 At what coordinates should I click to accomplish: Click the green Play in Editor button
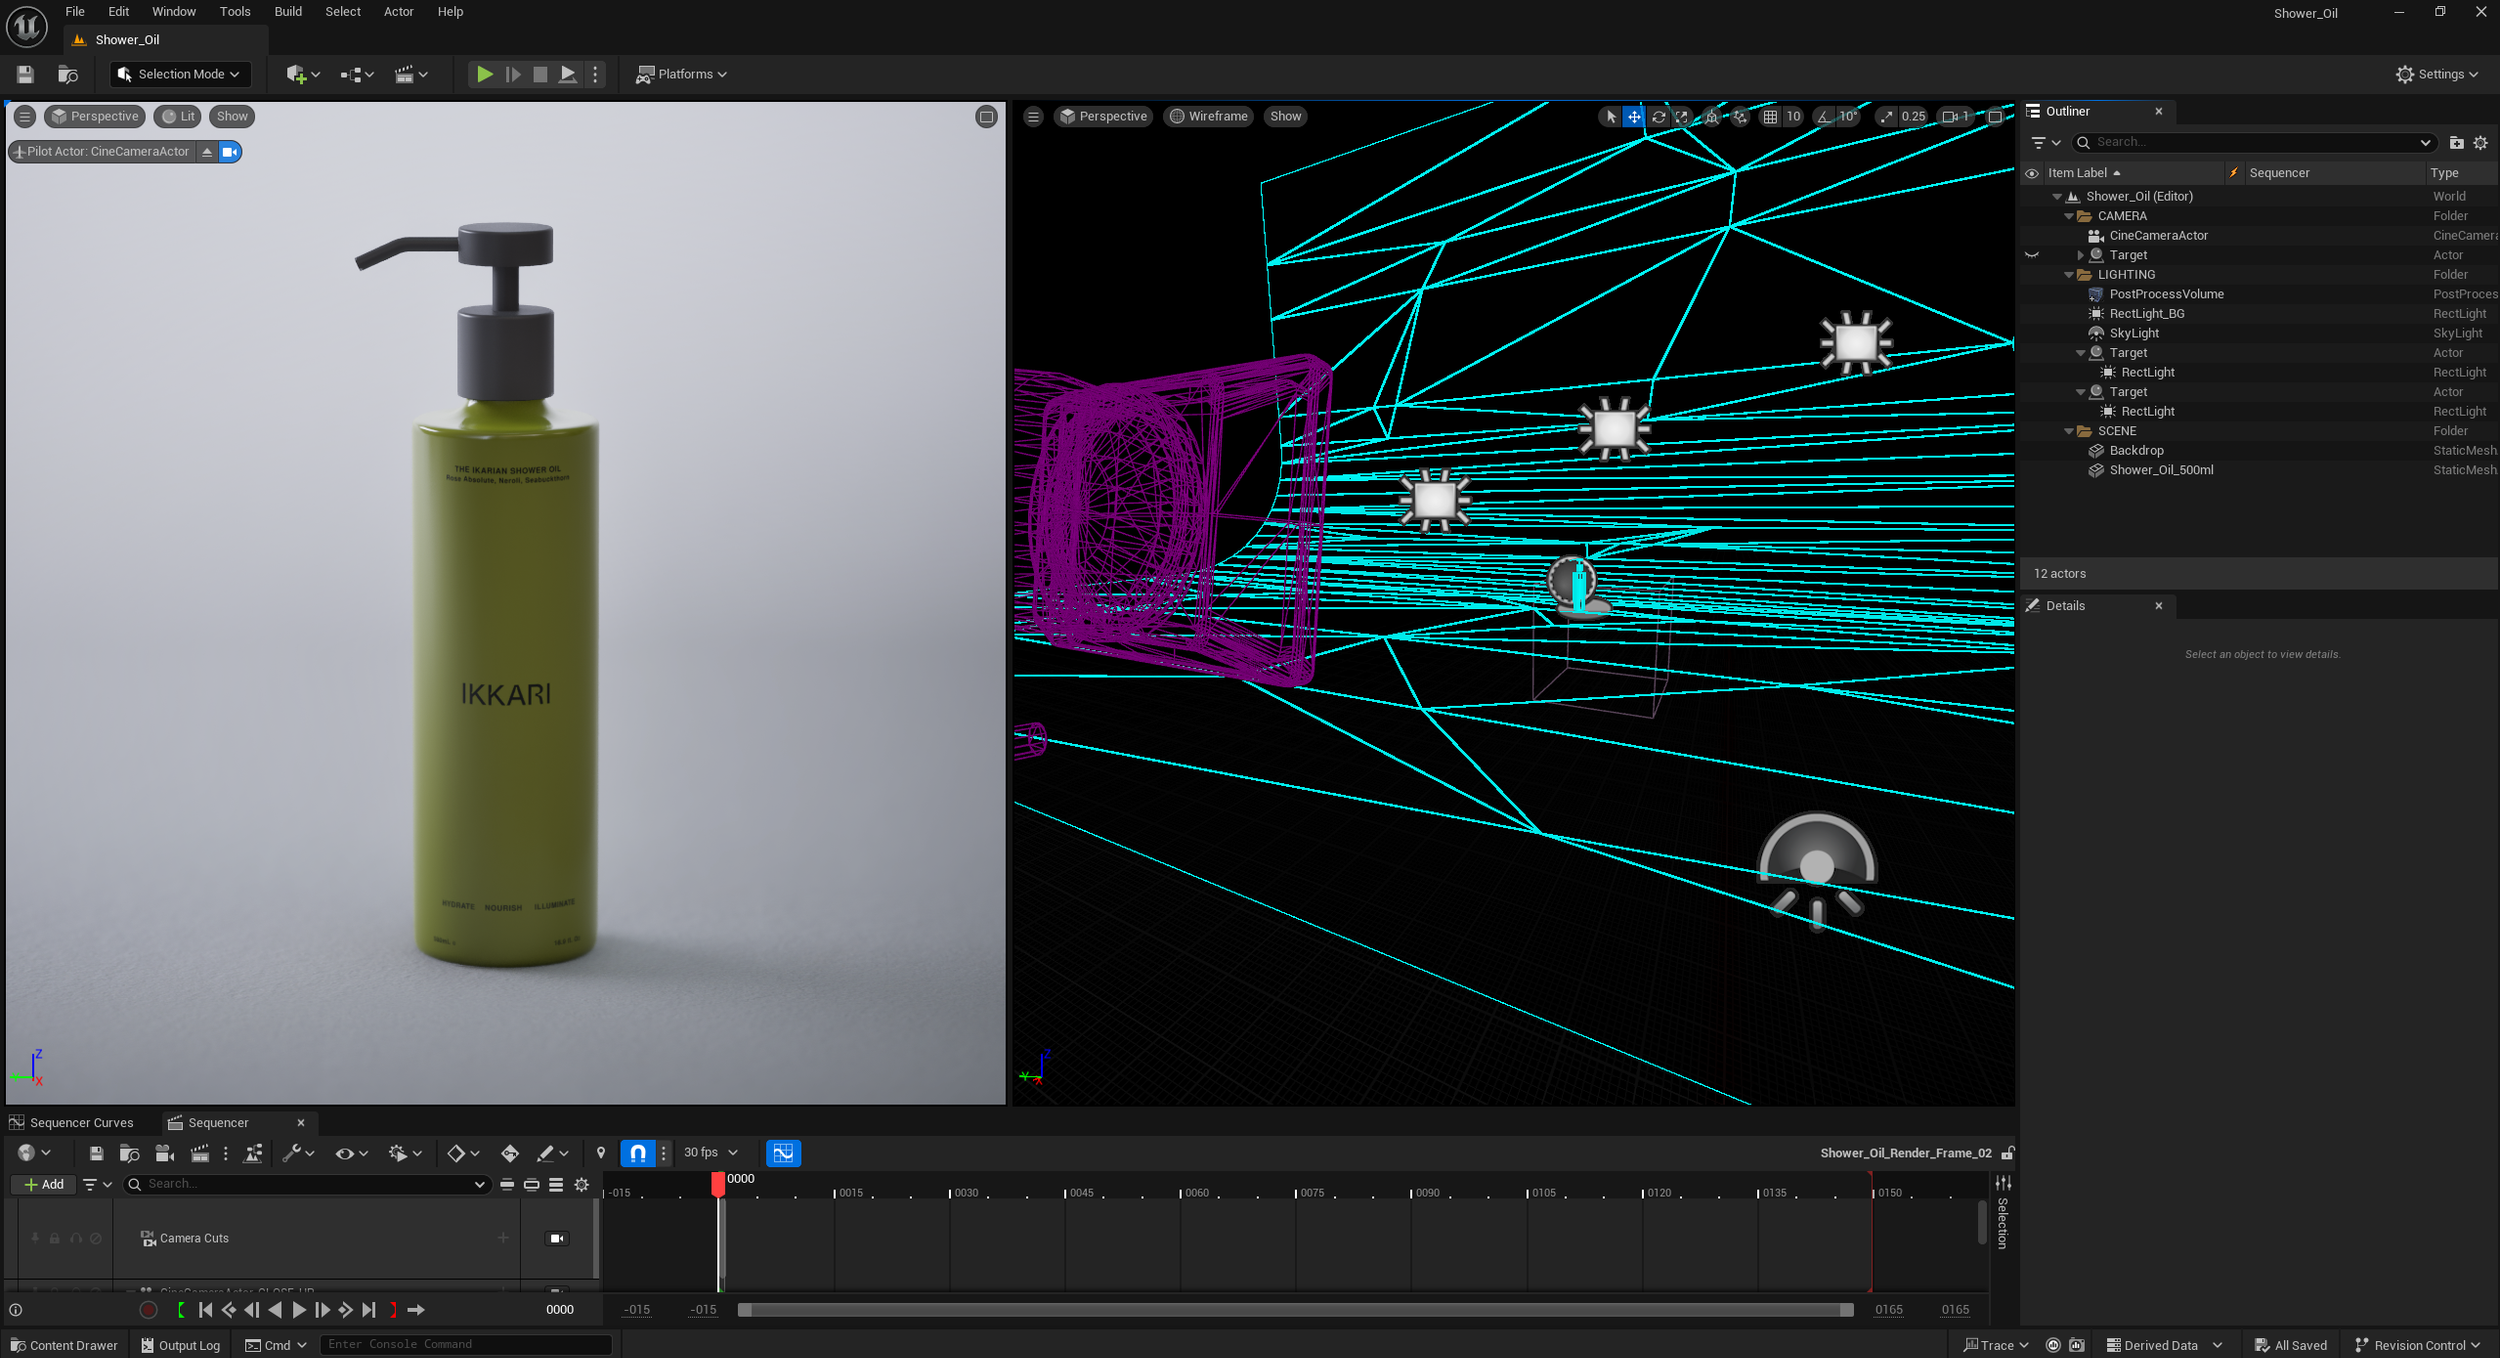click(484, 74)
